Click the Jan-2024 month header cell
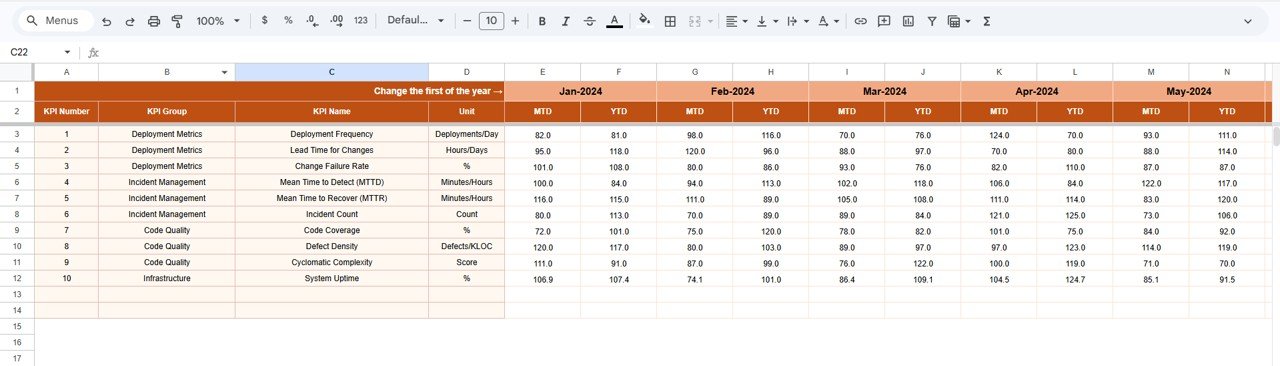This screenshot has width=1280, height=366. pos(581,91)
